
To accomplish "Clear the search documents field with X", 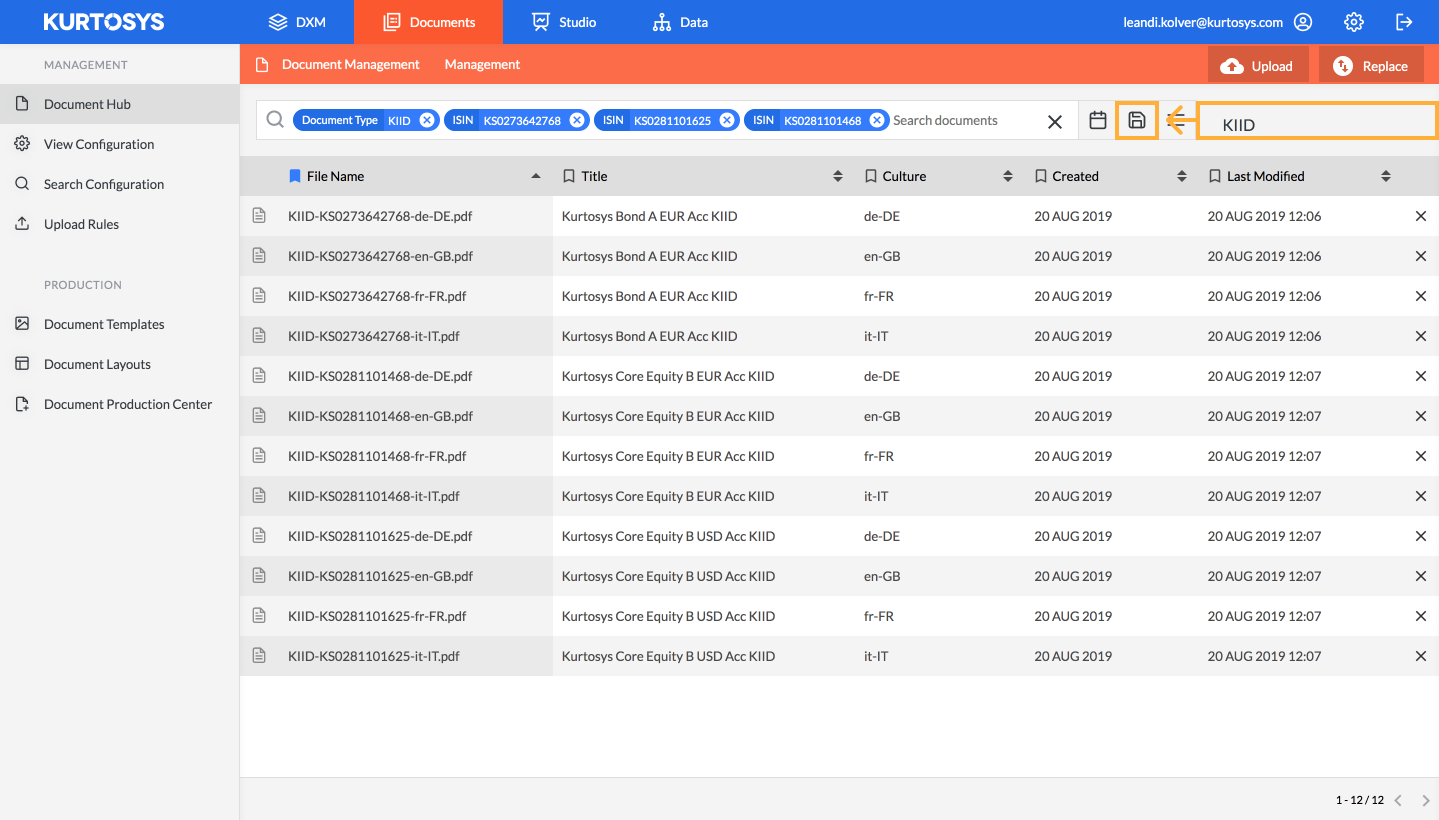I will tap(1055, 121).
